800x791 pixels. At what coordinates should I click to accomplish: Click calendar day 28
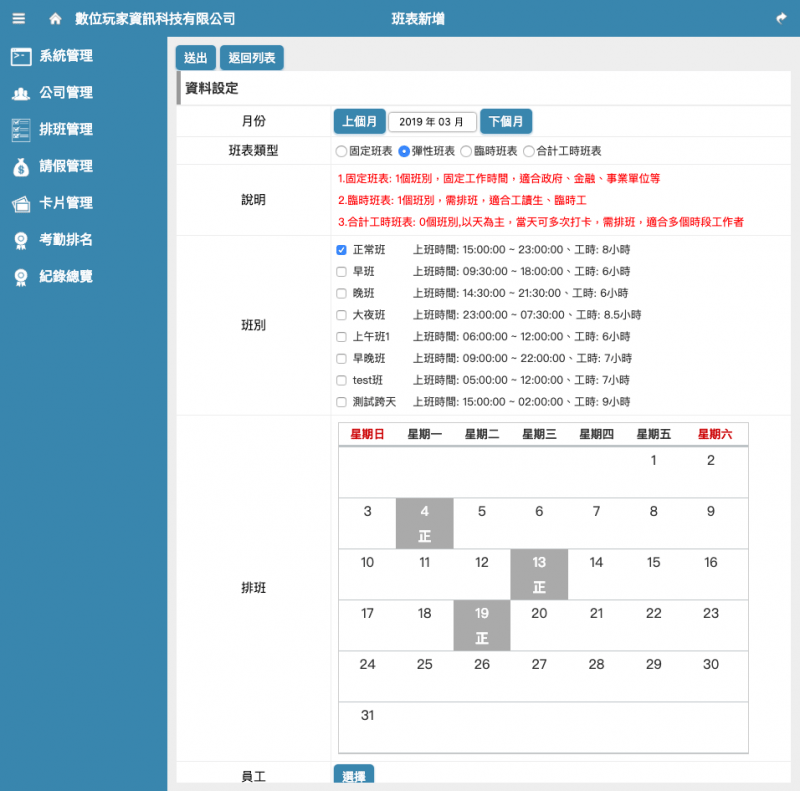(596, 677)
